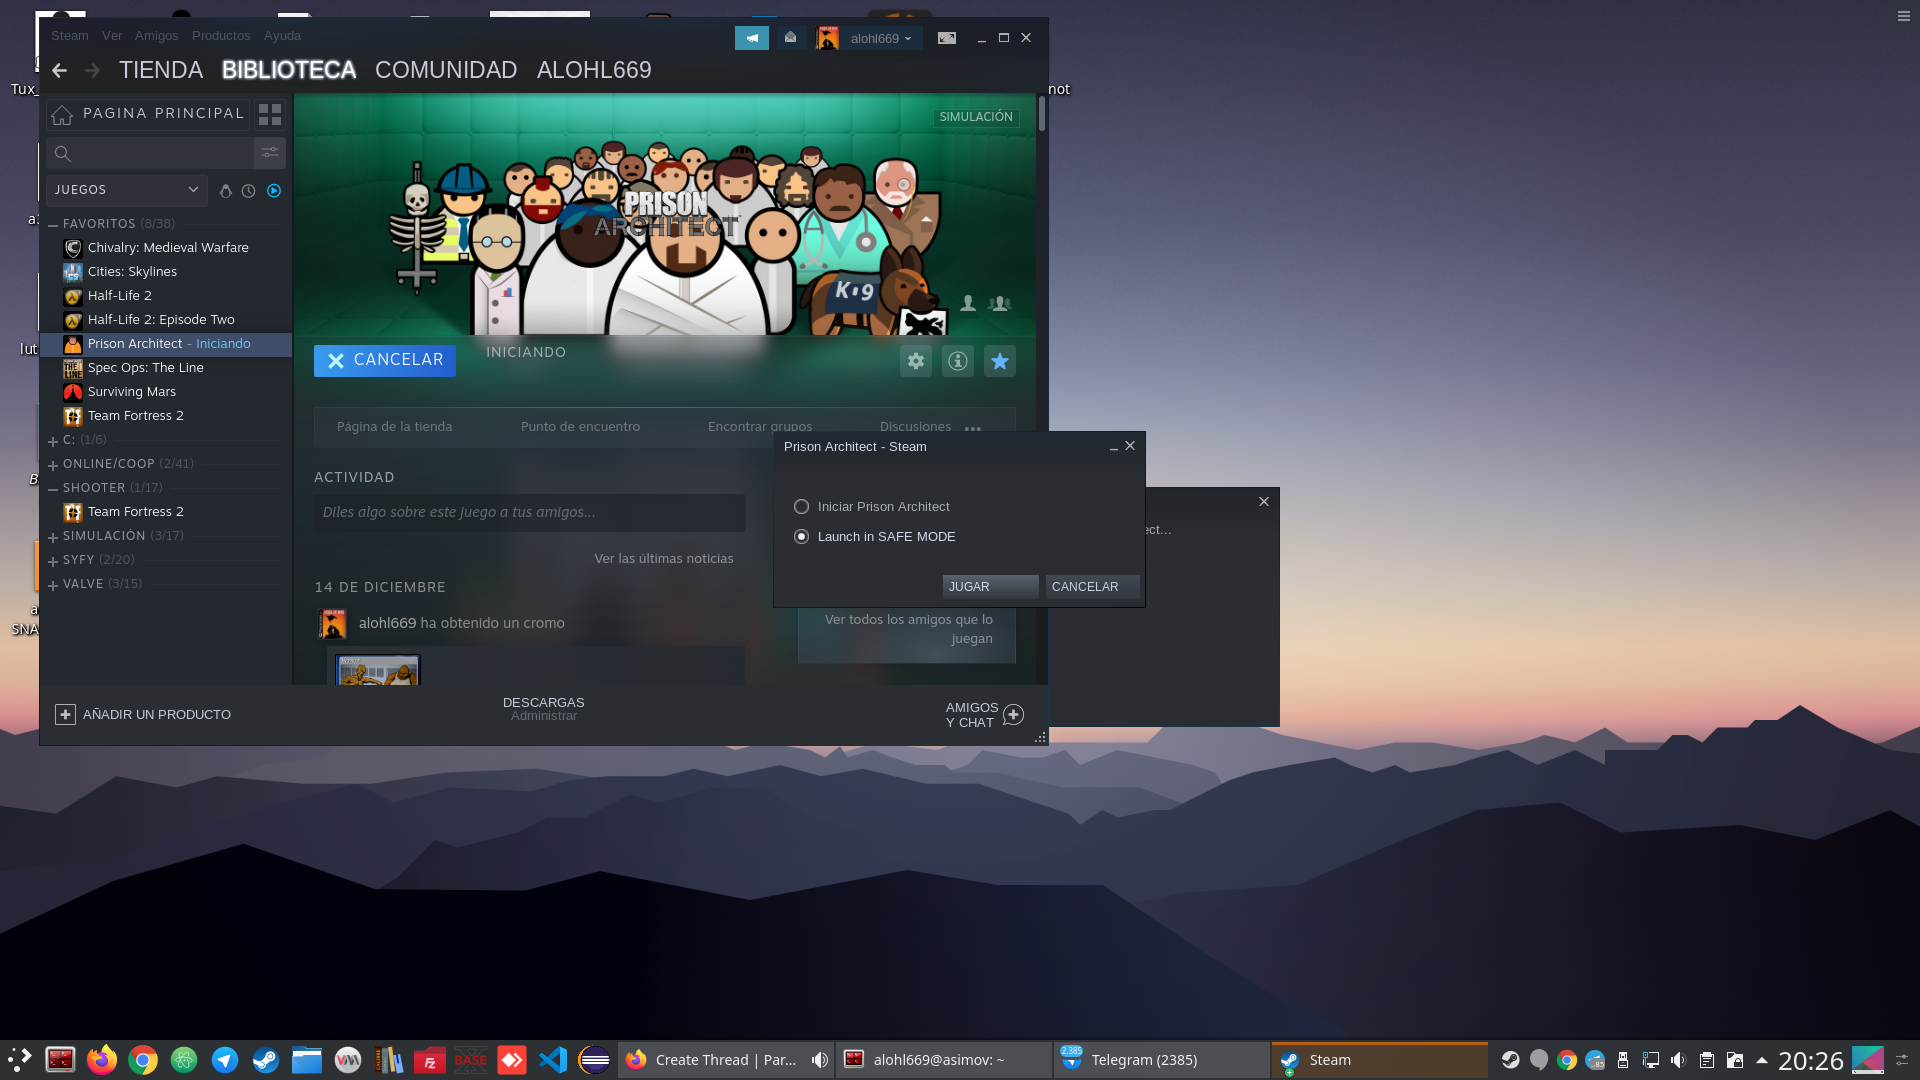Open FileZilla icon in taskbar
The width and height of the screenshot is (1920, 1080).
(430, 1060)
